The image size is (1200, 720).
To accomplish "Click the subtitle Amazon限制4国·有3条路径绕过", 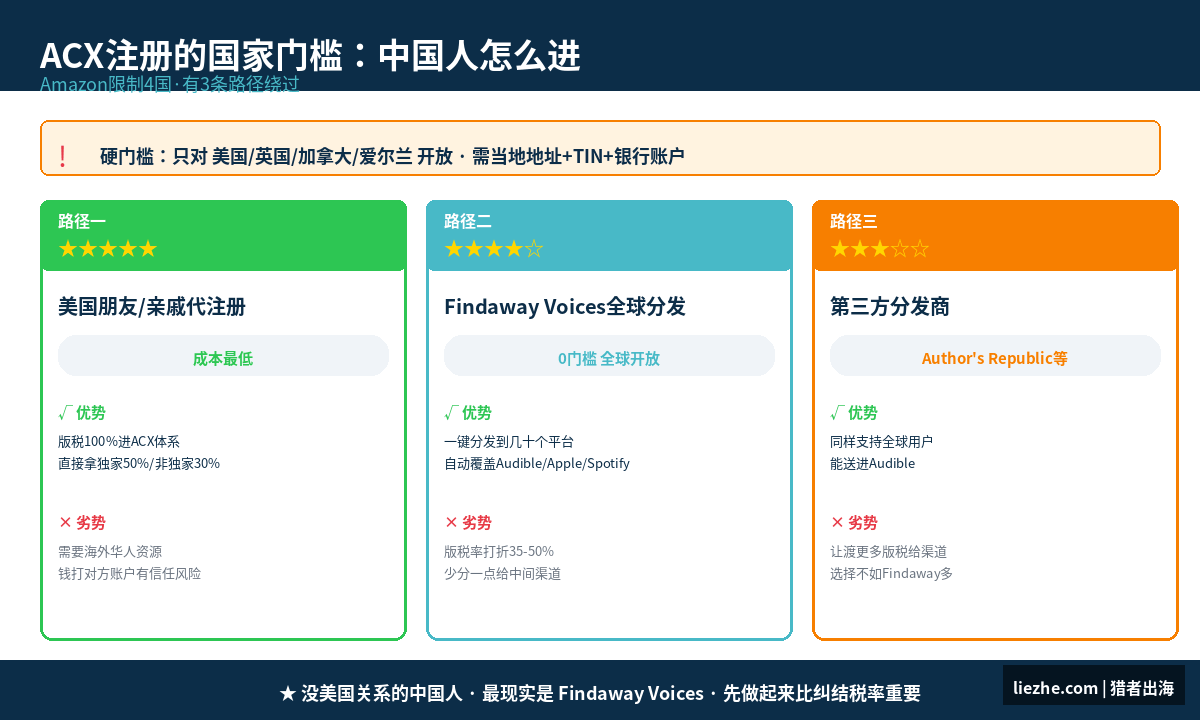I will (170, 84).
